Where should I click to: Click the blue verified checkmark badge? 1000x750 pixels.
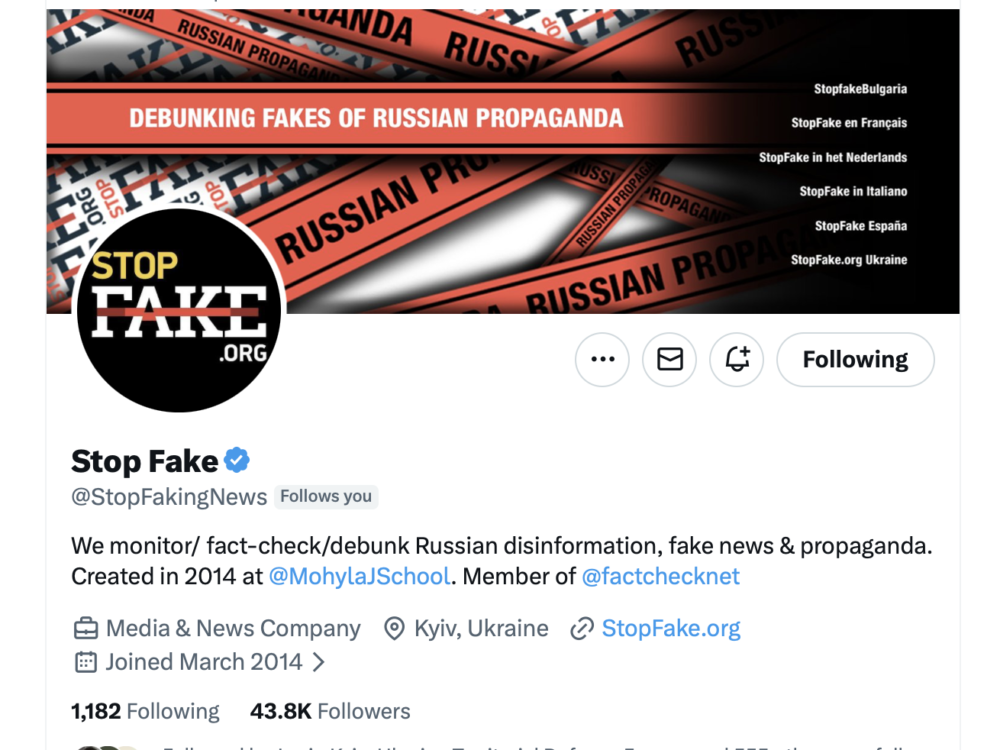tap(237, 461)
